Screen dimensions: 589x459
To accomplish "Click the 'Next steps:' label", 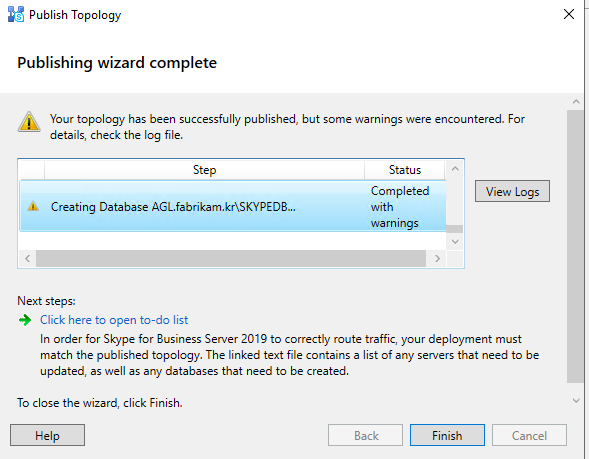I will click(x=46, y=301).
